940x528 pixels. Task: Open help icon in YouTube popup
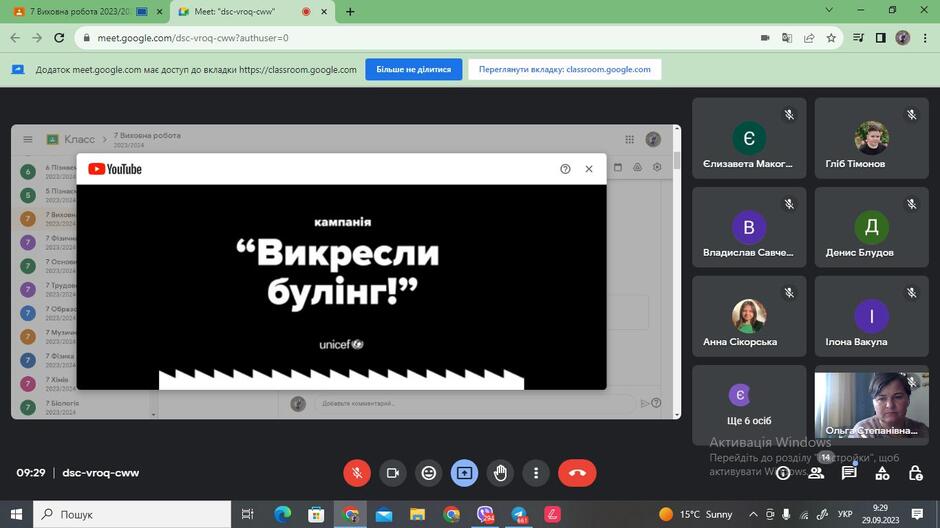(x=565, y=169)
